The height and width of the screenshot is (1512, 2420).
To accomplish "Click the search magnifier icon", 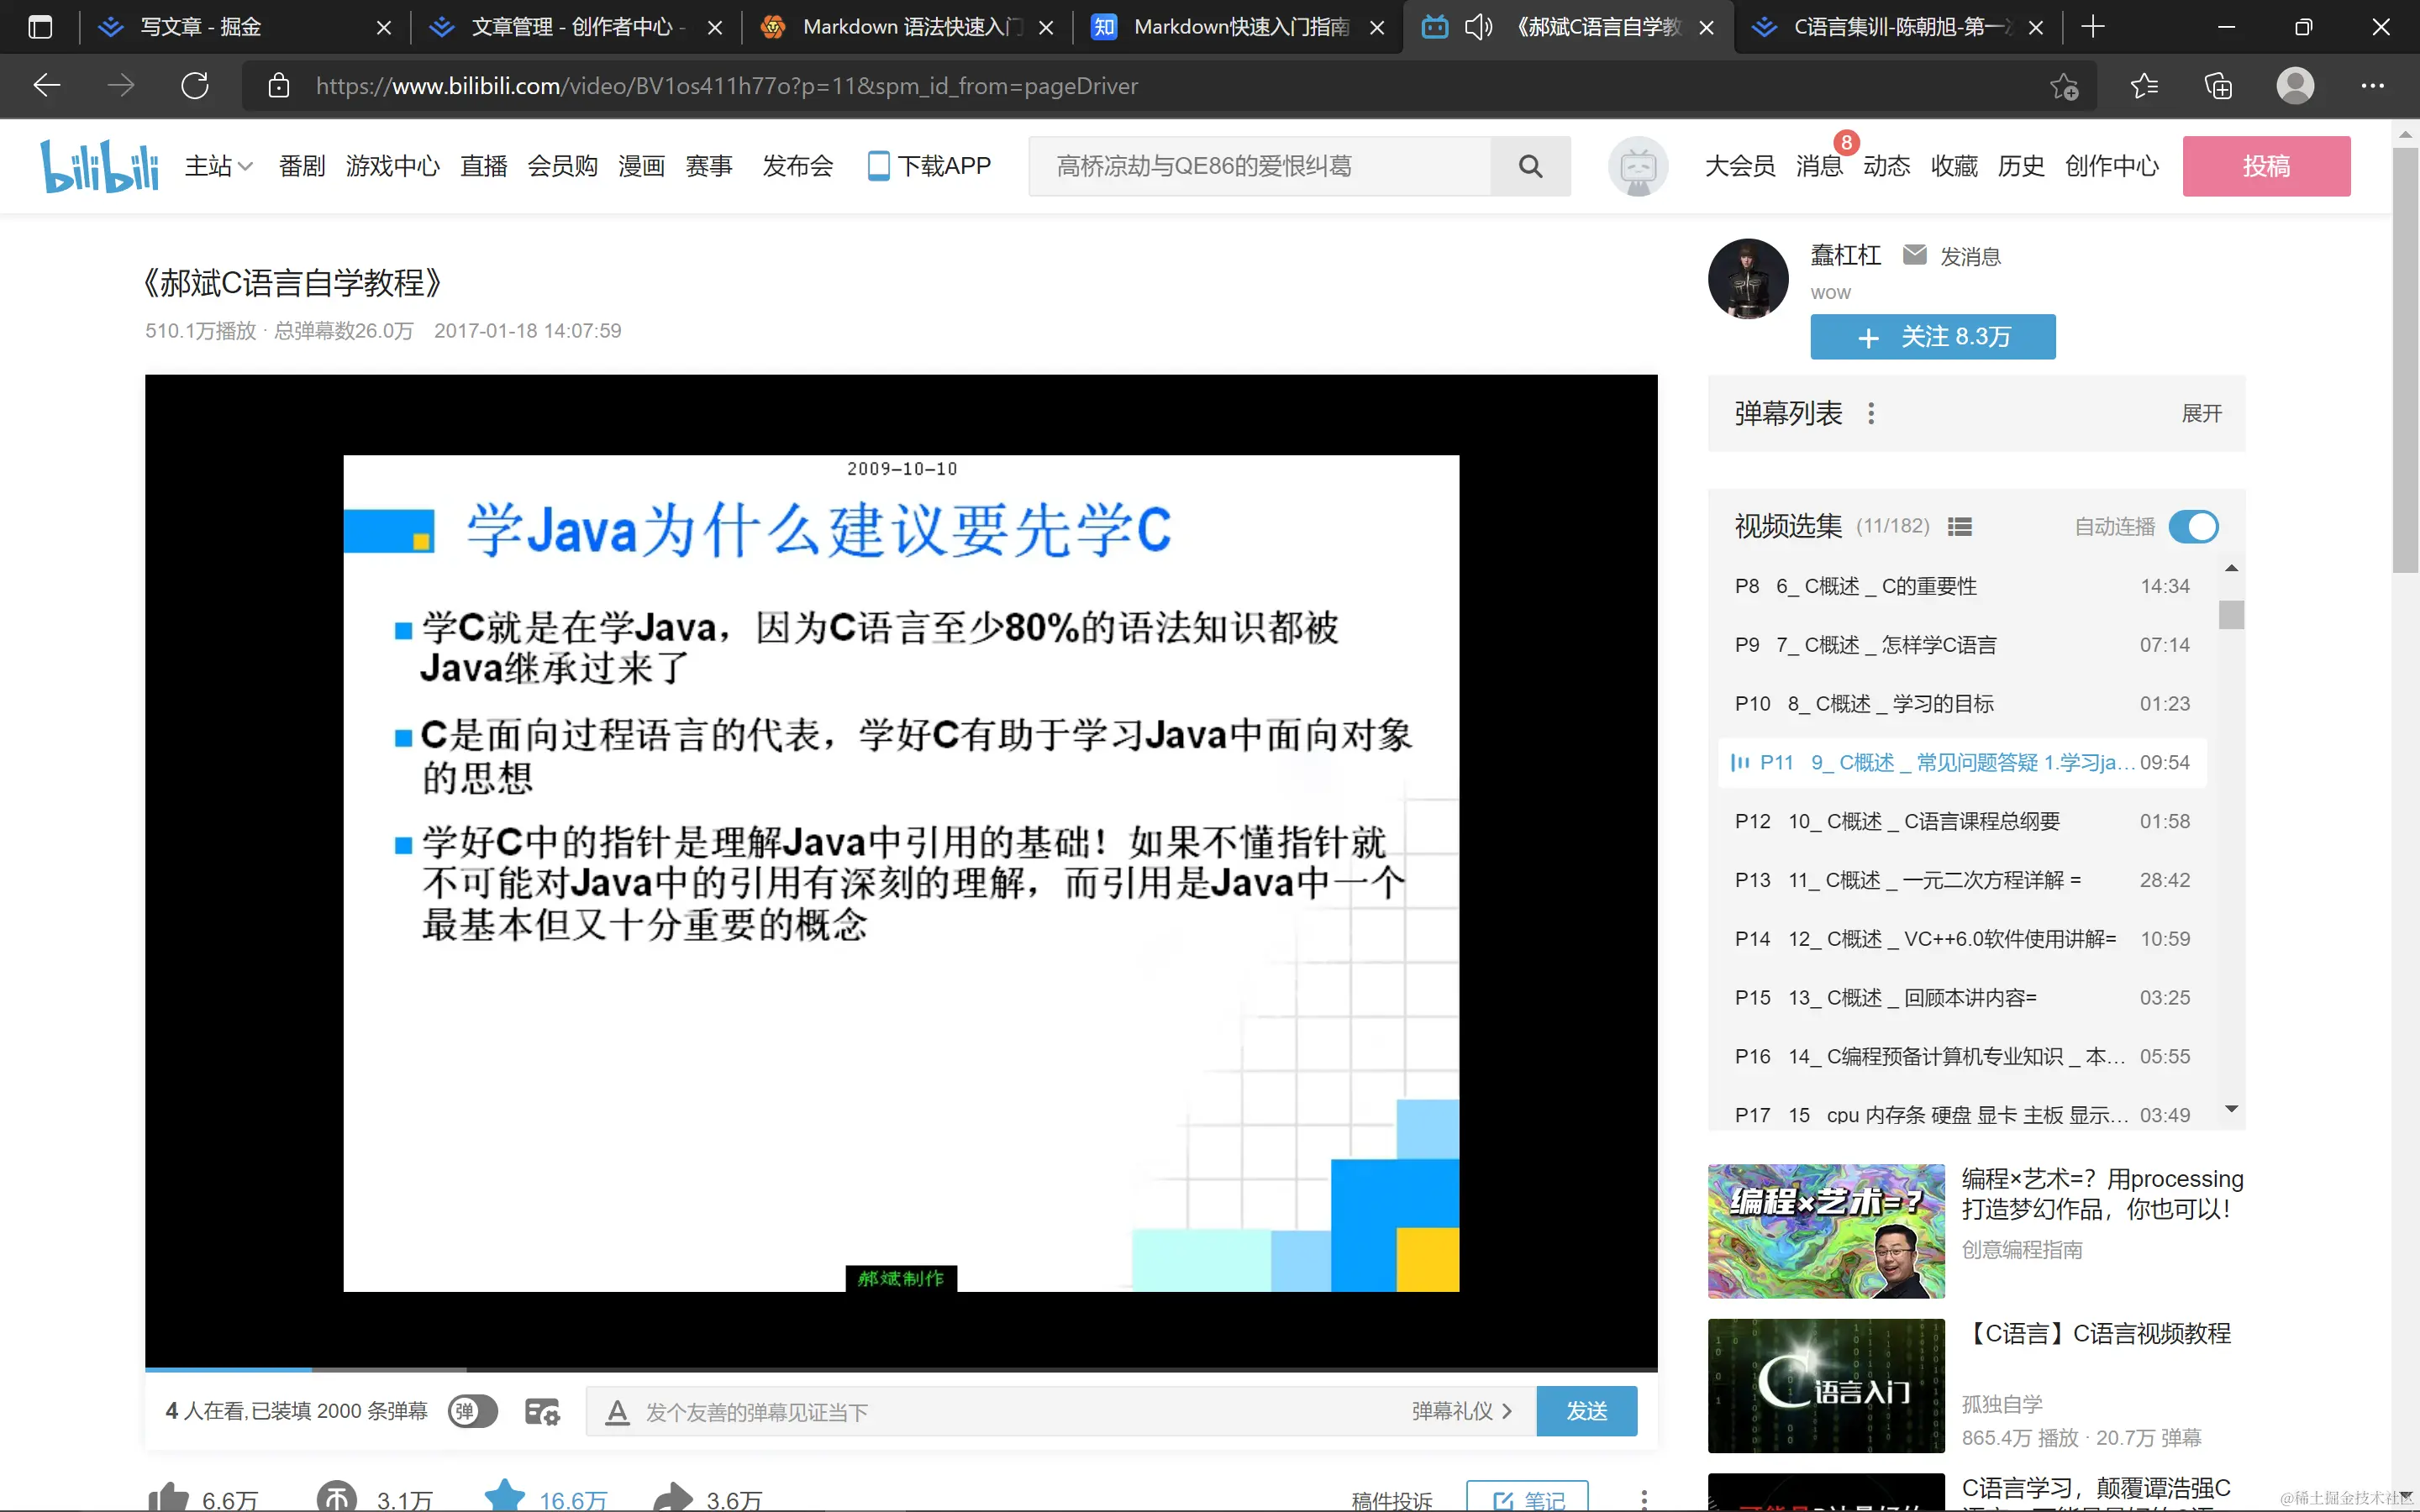I will (x=1529, y=166).
